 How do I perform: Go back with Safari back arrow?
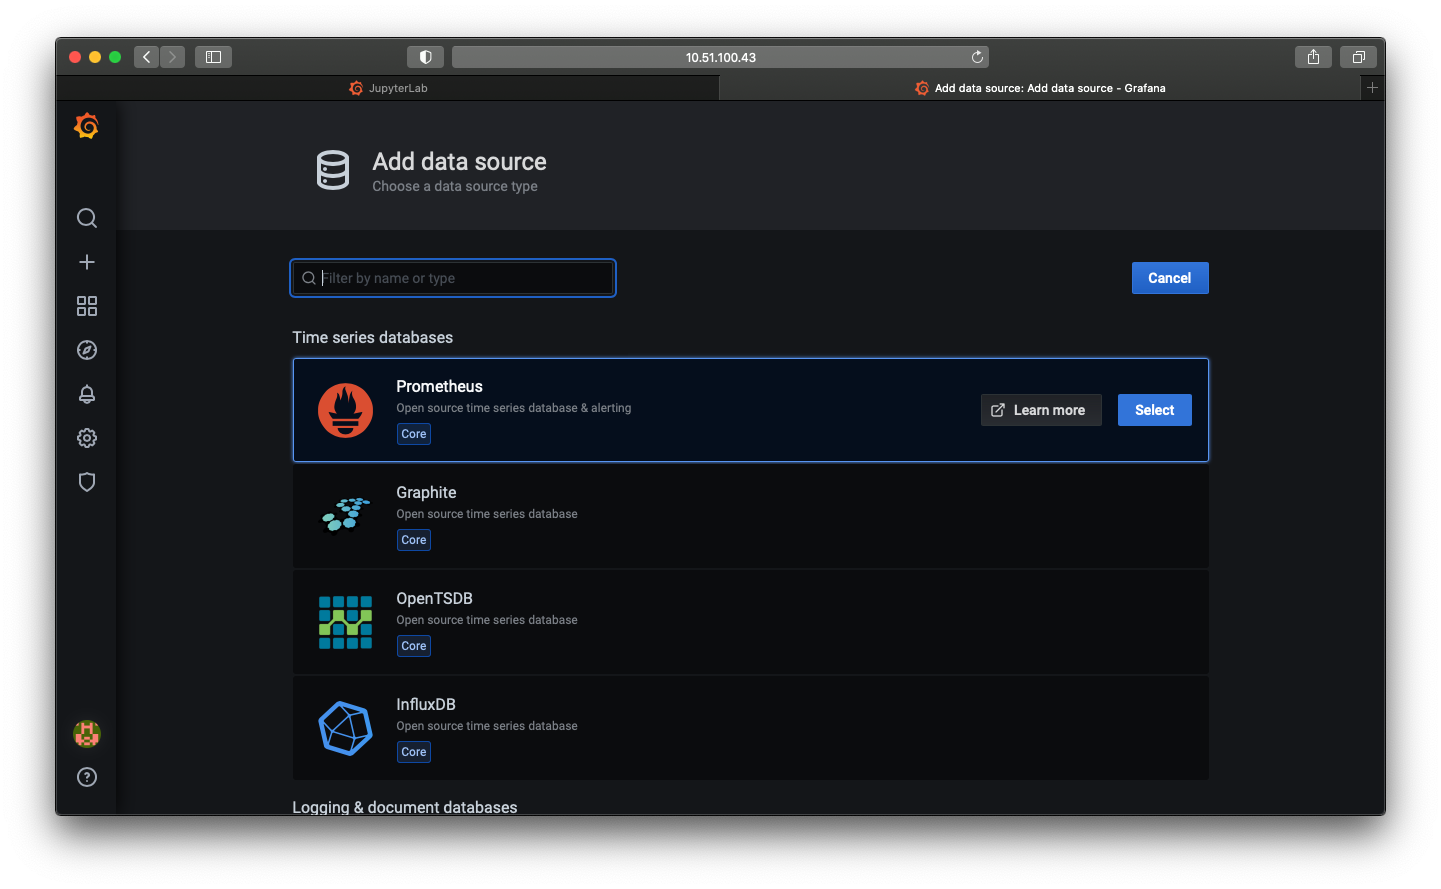tap(146, 57)
